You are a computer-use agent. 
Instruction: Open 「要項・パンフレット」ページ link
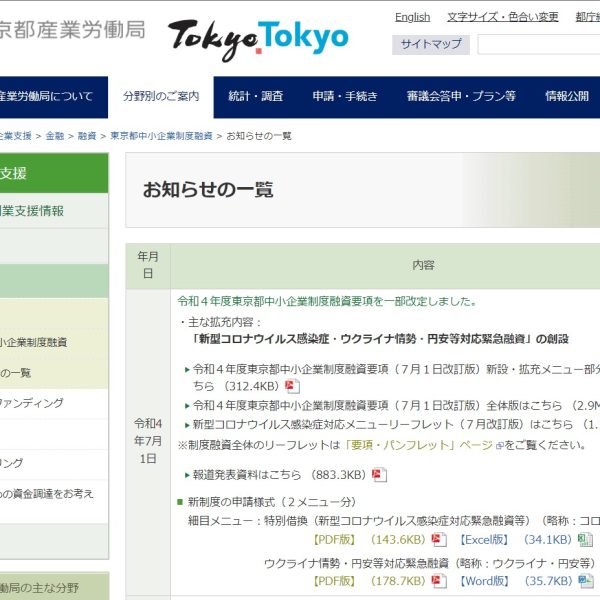[419, 445]
